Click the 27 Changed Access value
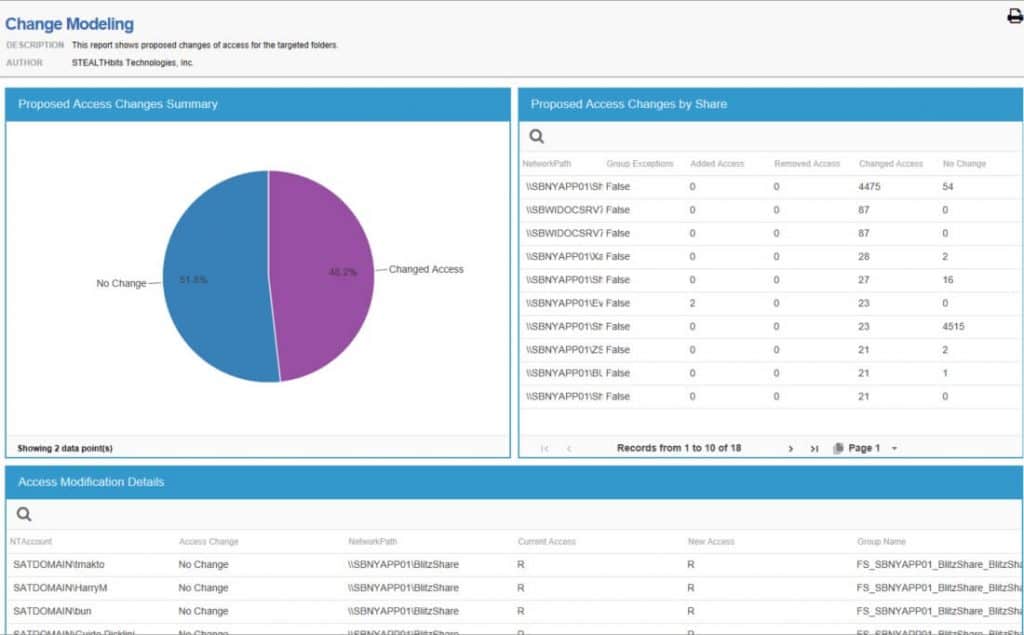1024x635 pixels. [x=863, y=280]
